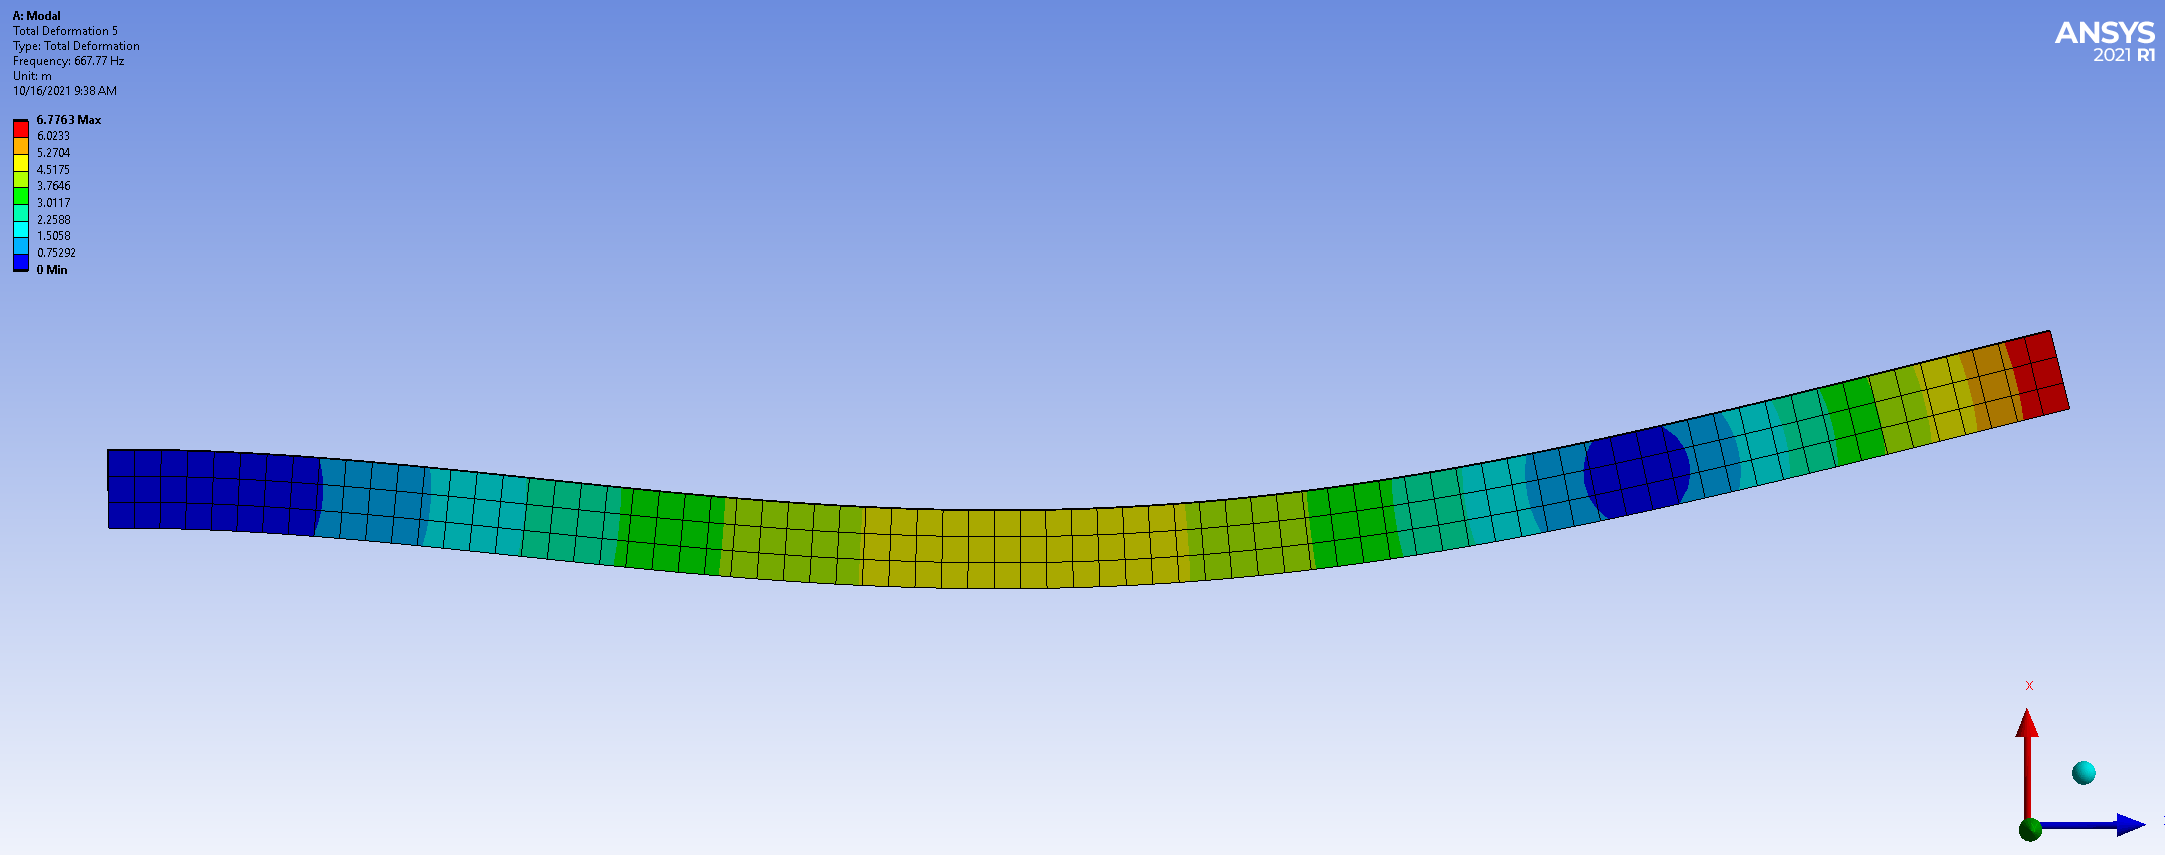
Task: Click the '10/16/2021 9:38 AM' timestamp
Action: (64, 91)
